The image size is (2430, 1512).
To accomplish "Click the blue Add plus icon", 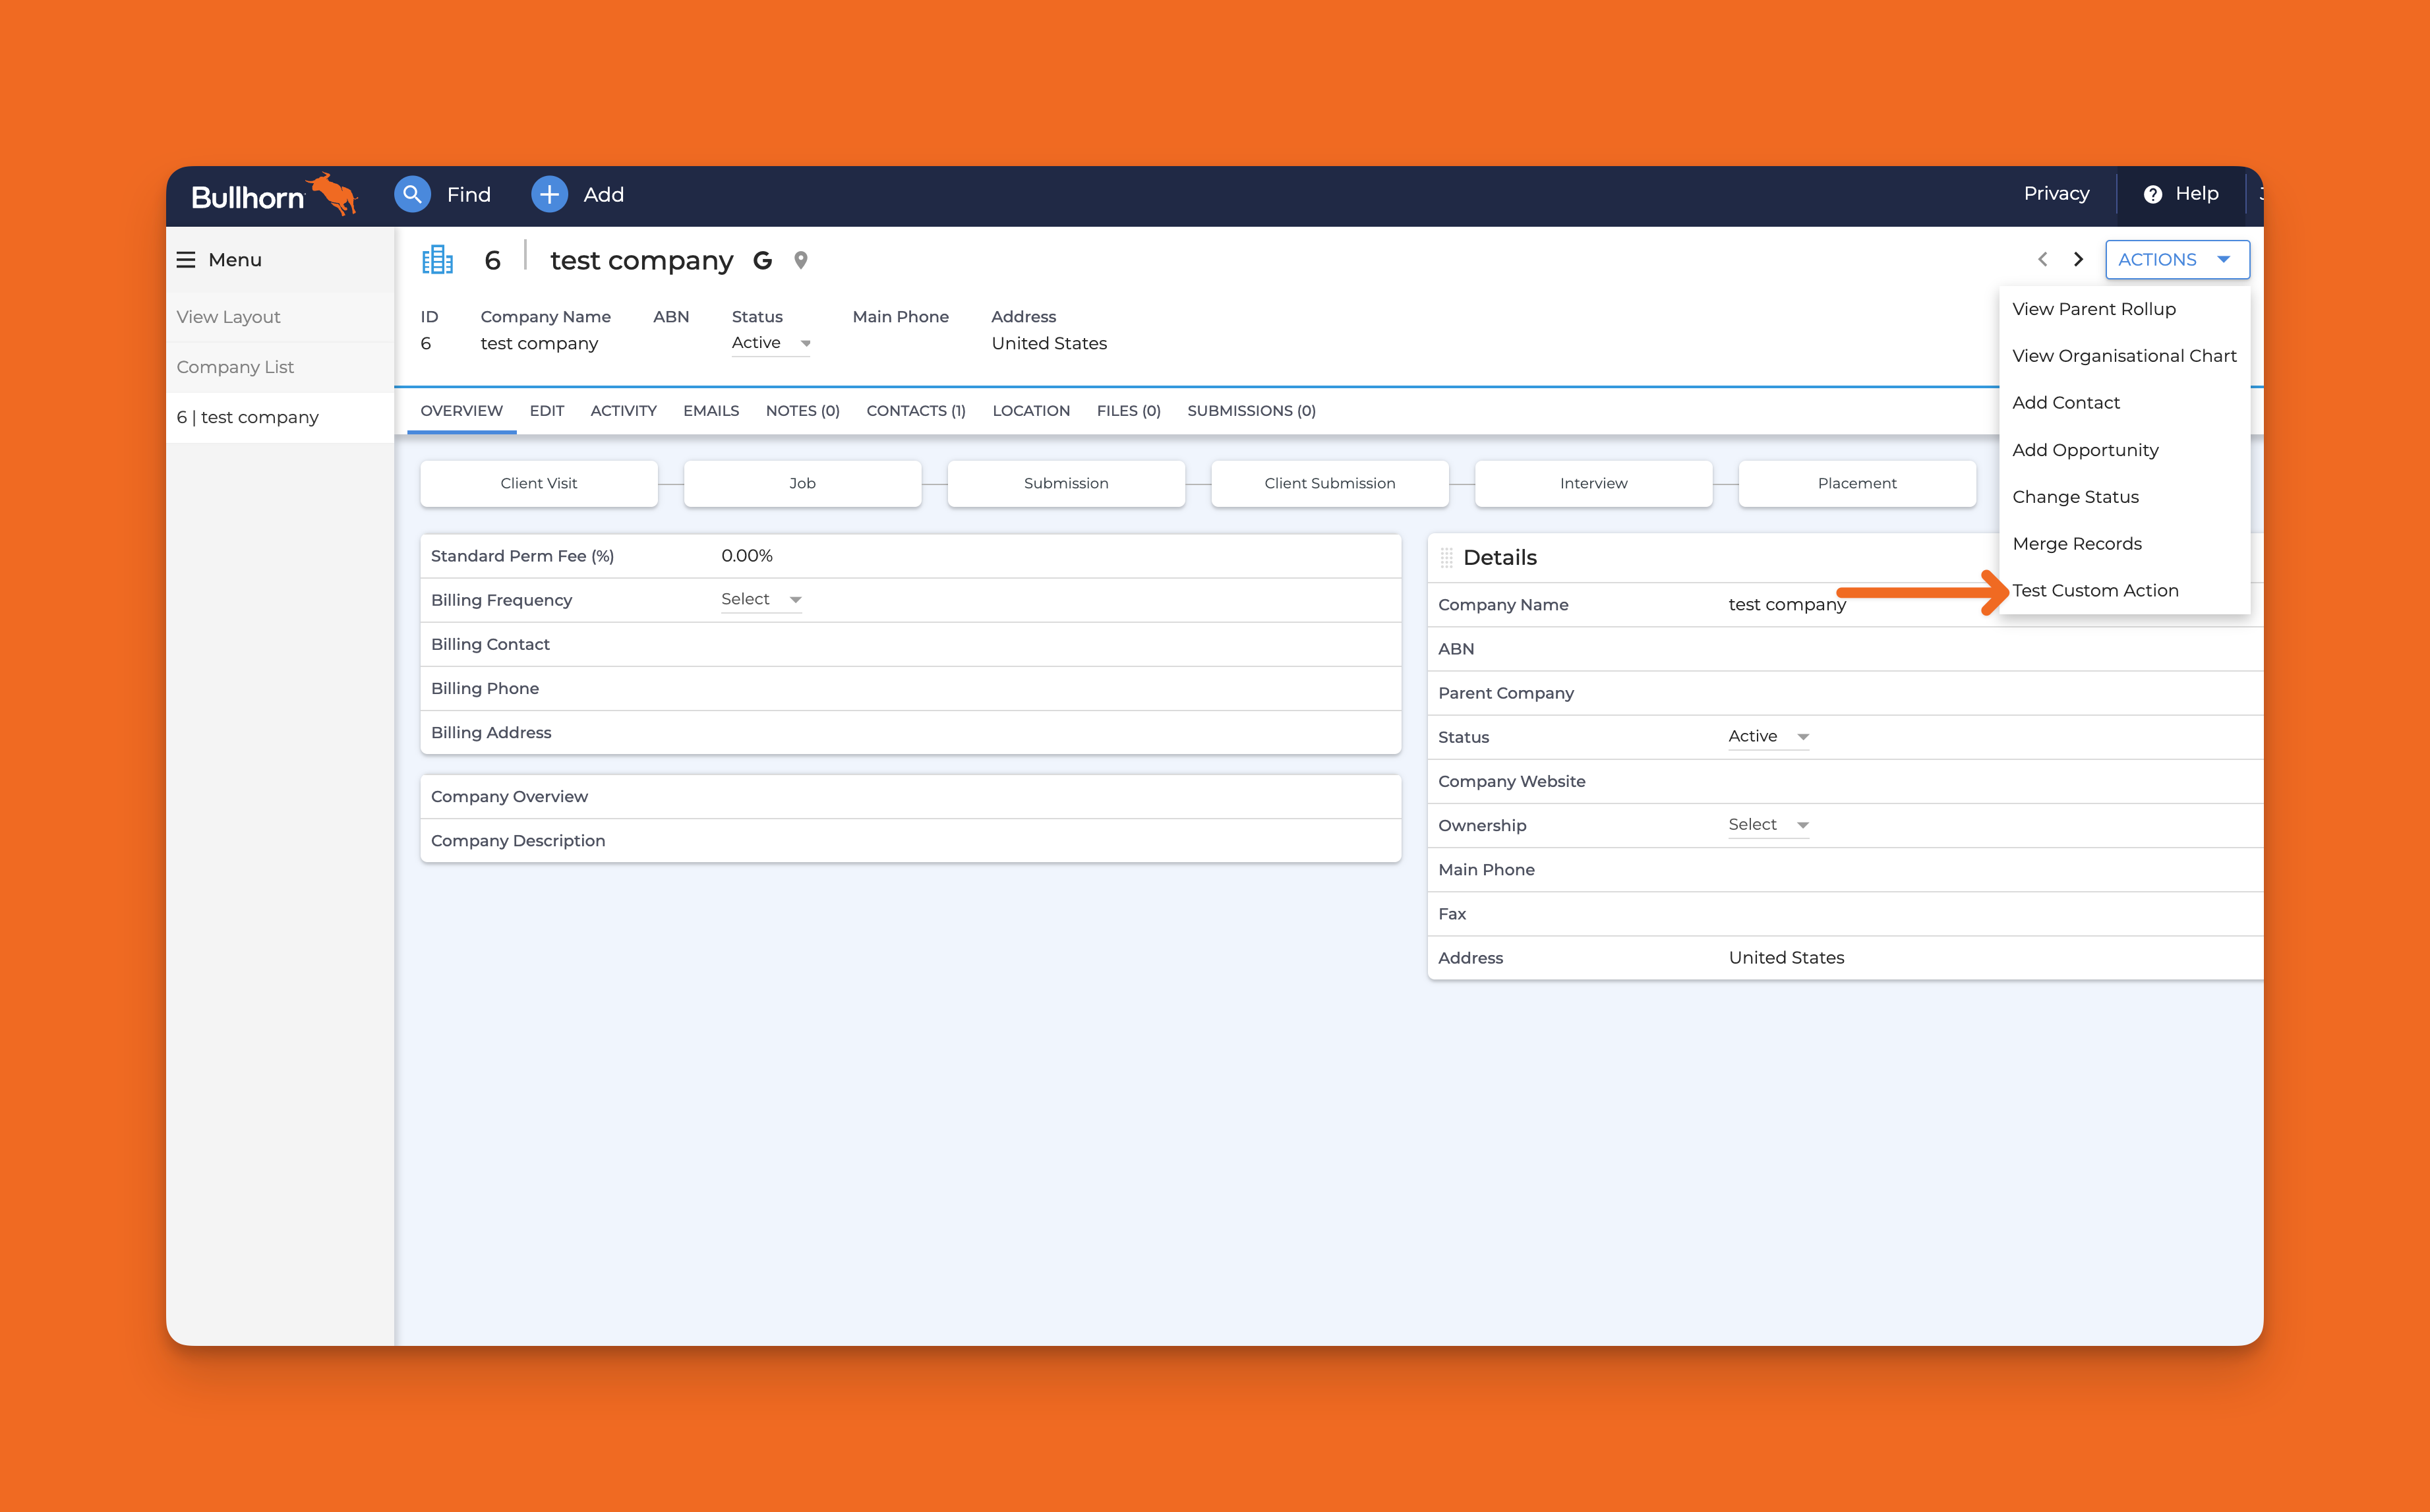I will coord(549,194).
